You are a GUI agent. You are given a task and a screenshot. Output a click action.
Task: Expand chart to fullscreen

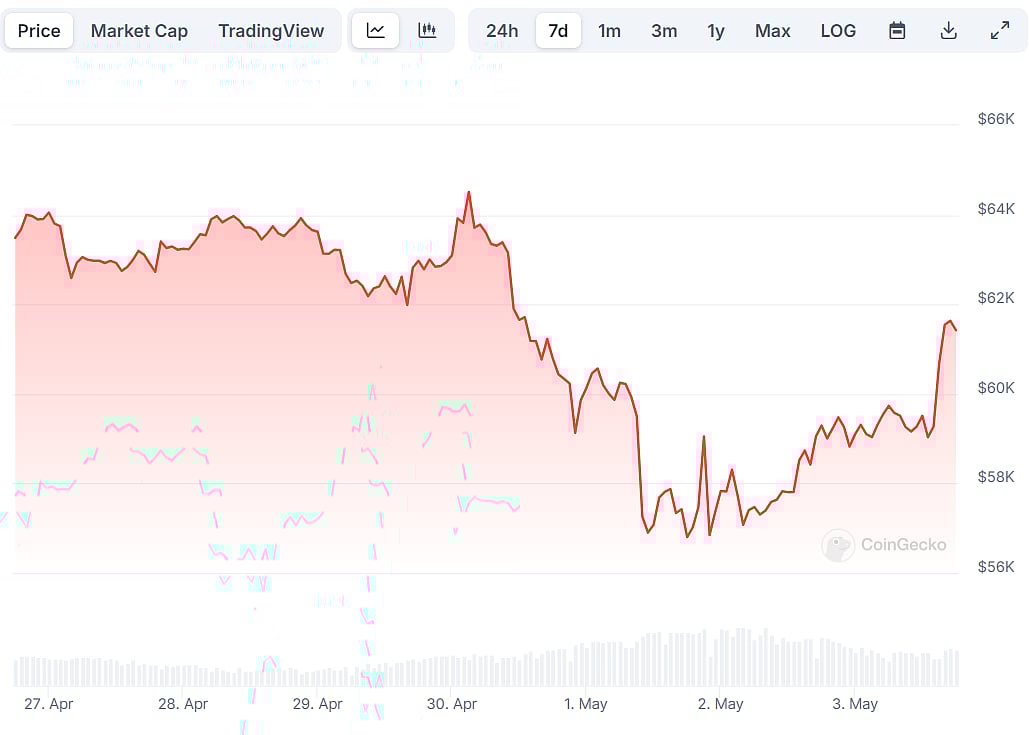coord(999,31)
